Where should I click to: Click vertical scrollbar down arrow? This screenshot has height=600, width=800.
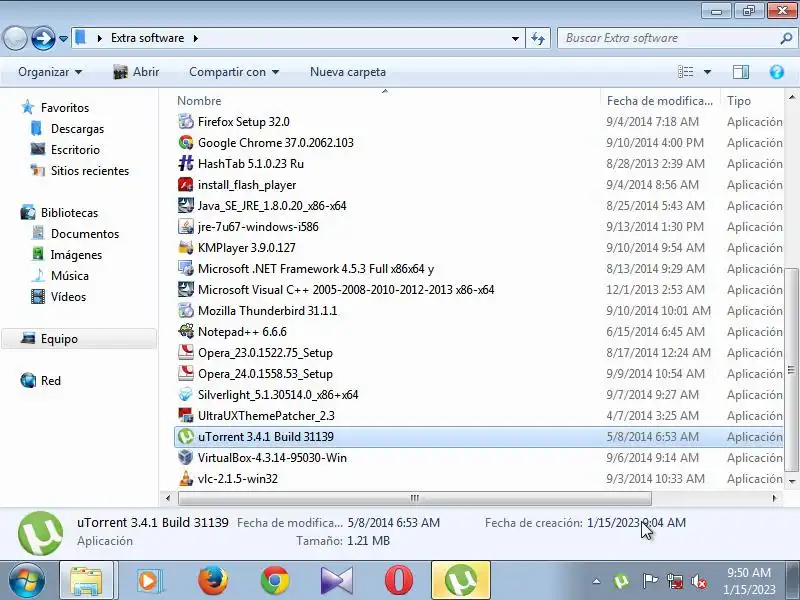coord(792,481)
